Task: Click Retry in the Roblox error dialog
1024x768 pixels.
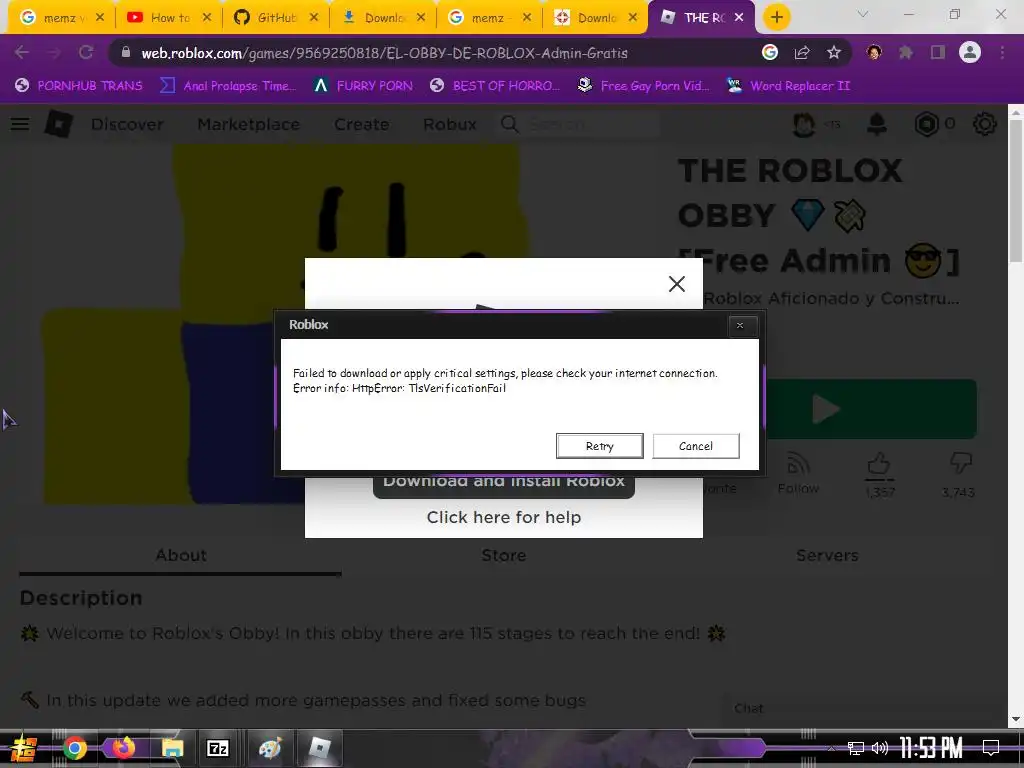Action: [x=600, y=446]
